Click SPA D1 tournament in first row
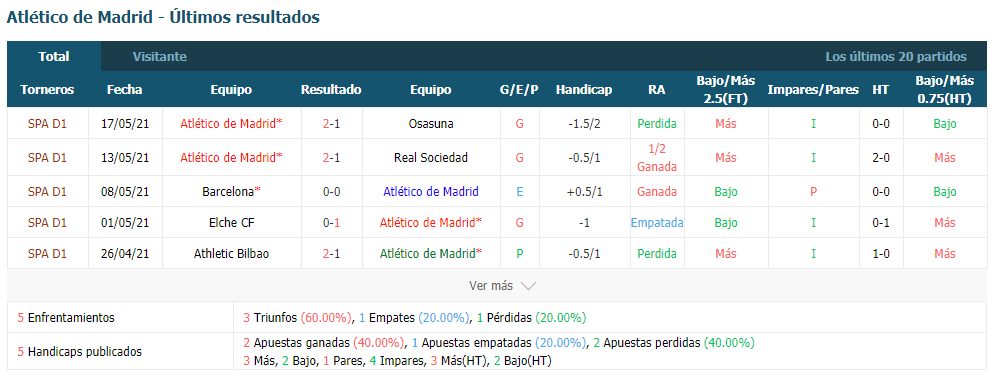Screen dimensions: 1005x384 coord(47,124)
